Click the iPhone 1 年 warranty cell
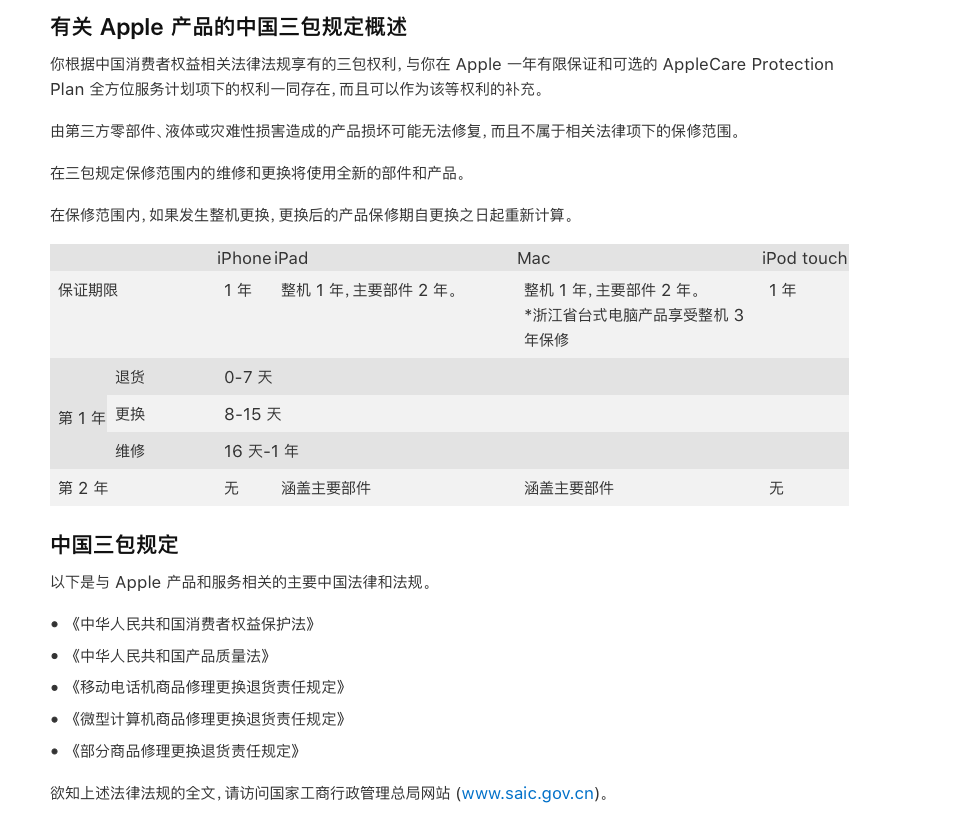 (x=237, y=290)
